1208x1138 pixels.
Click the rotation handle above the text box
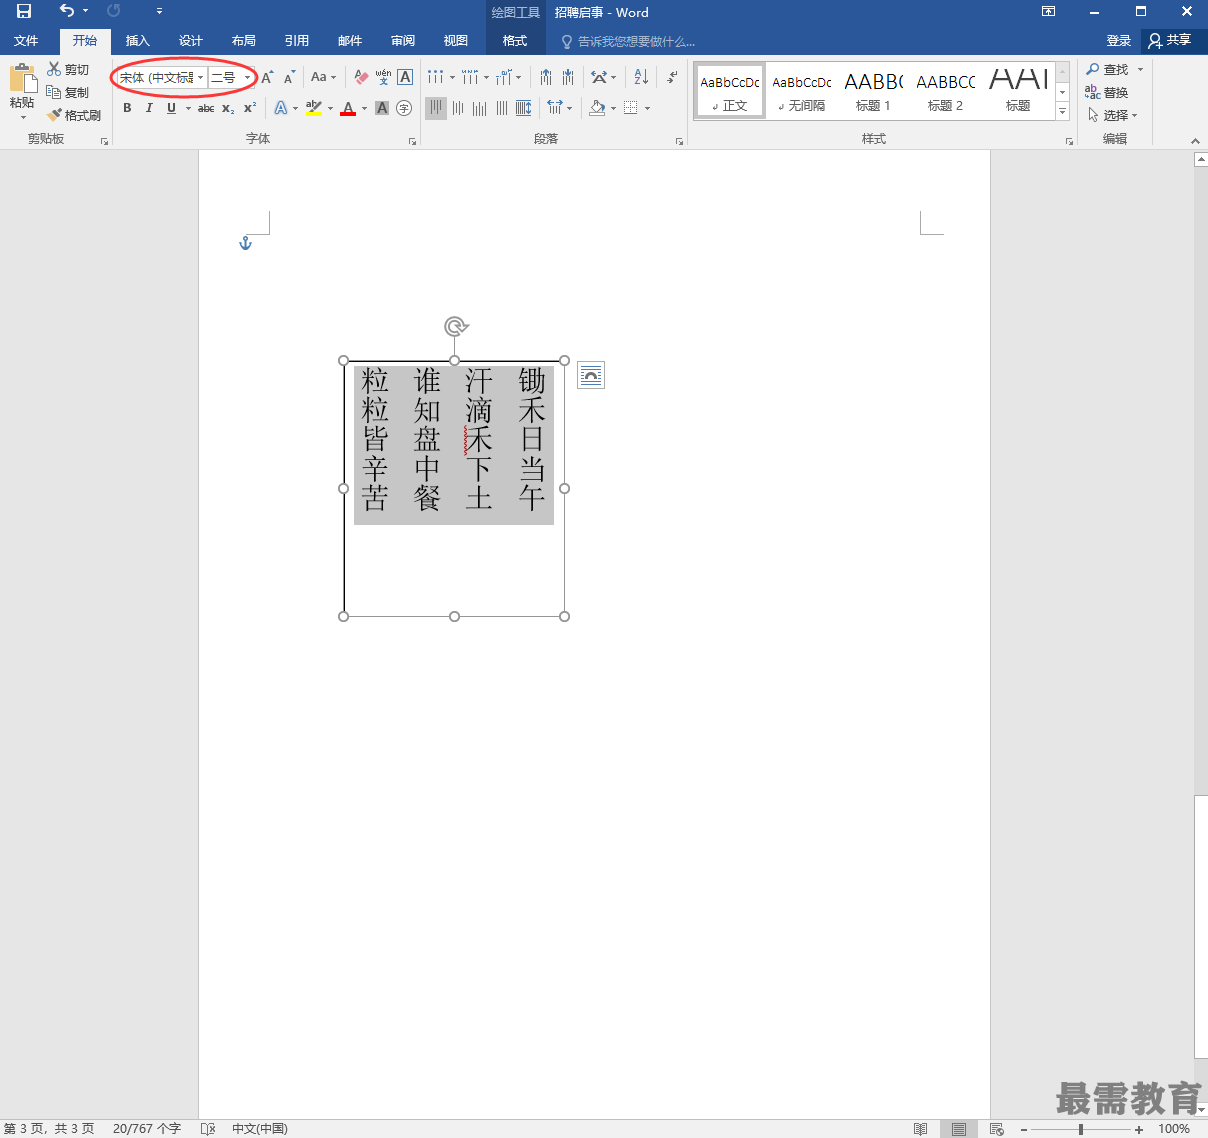[x=455, y=326]
